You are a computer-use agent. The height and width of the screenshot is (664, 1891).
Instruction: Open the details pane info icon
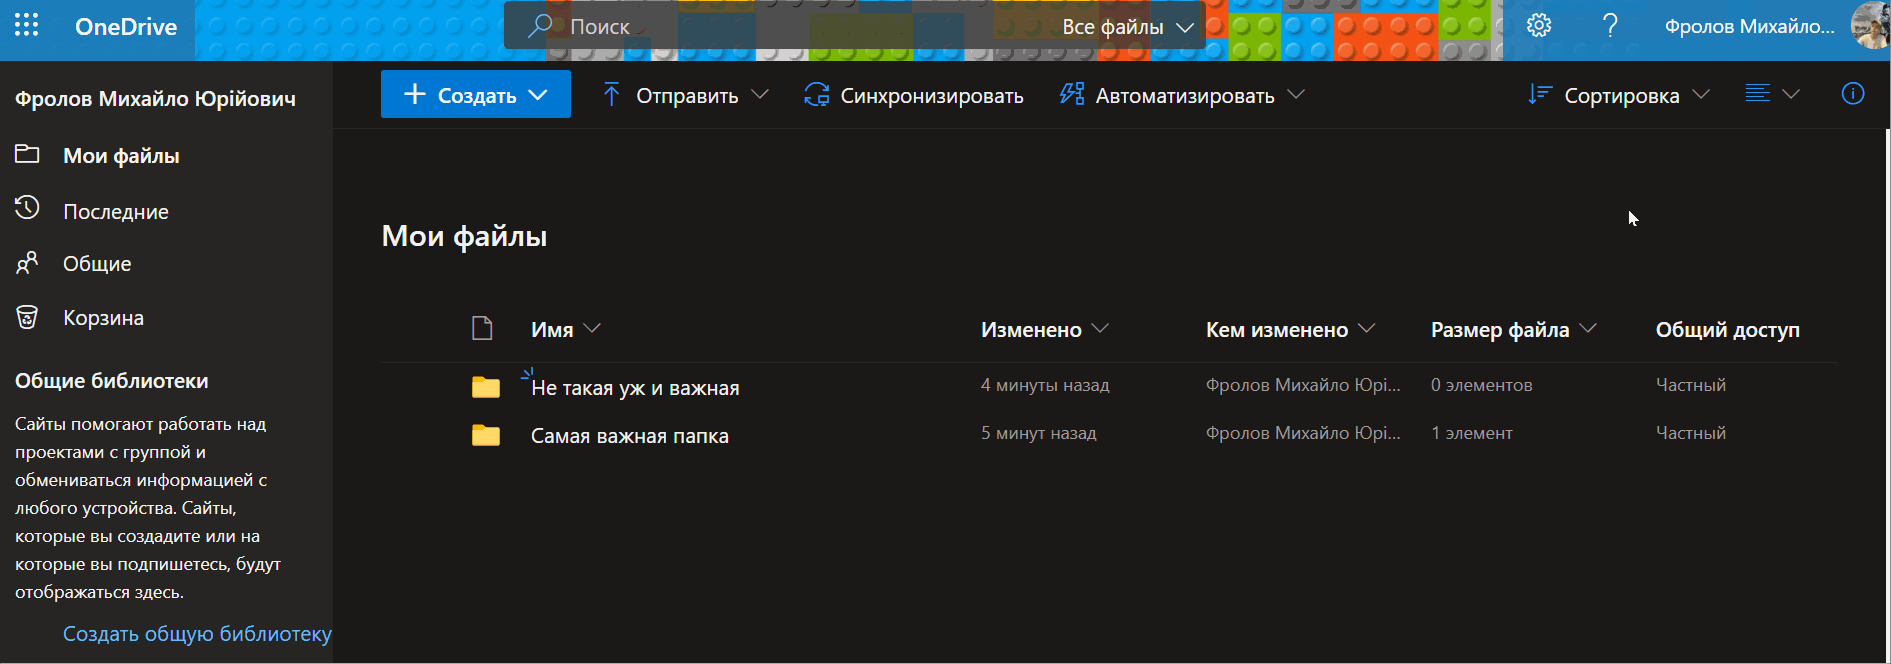tap(1852, 94)
